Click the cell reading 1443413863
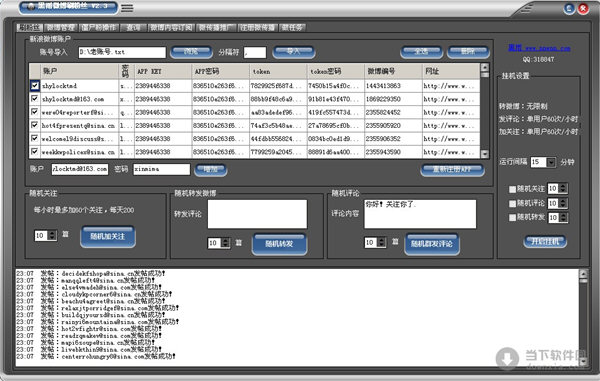This screenshot has height=381, width=600. pos(393,86)
